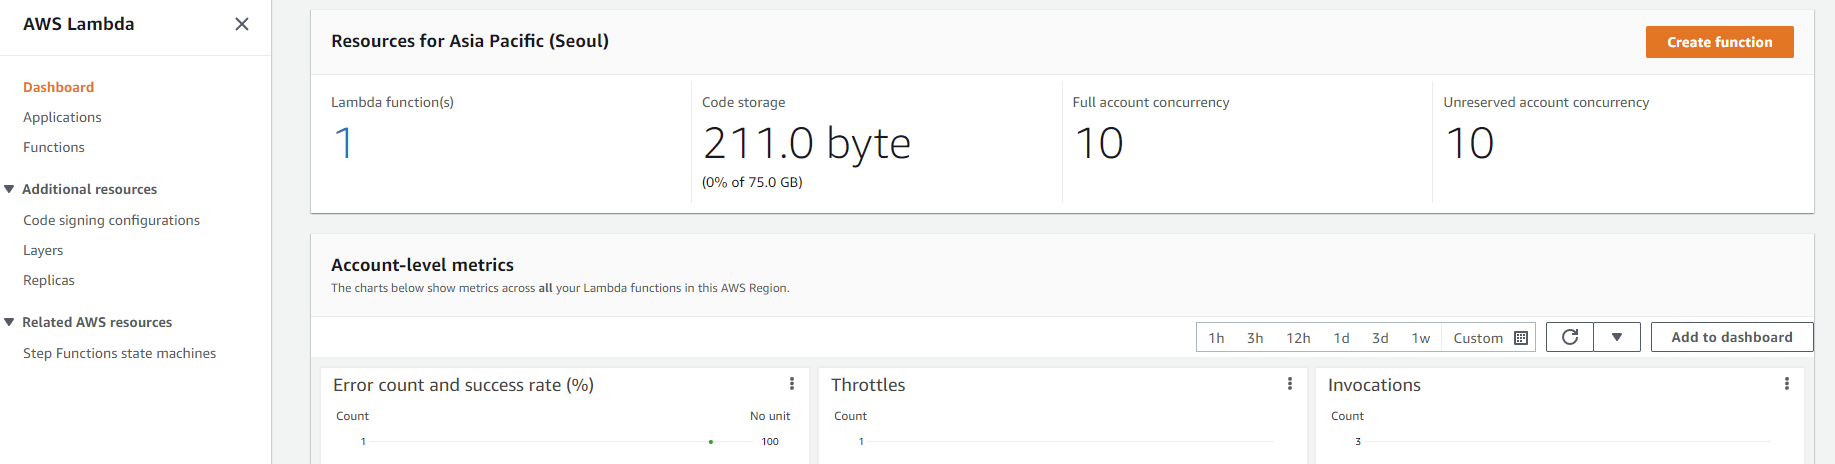Open Error count chart options menu
This screenshot has height=464, width=1835.
[x=792, y=384]
